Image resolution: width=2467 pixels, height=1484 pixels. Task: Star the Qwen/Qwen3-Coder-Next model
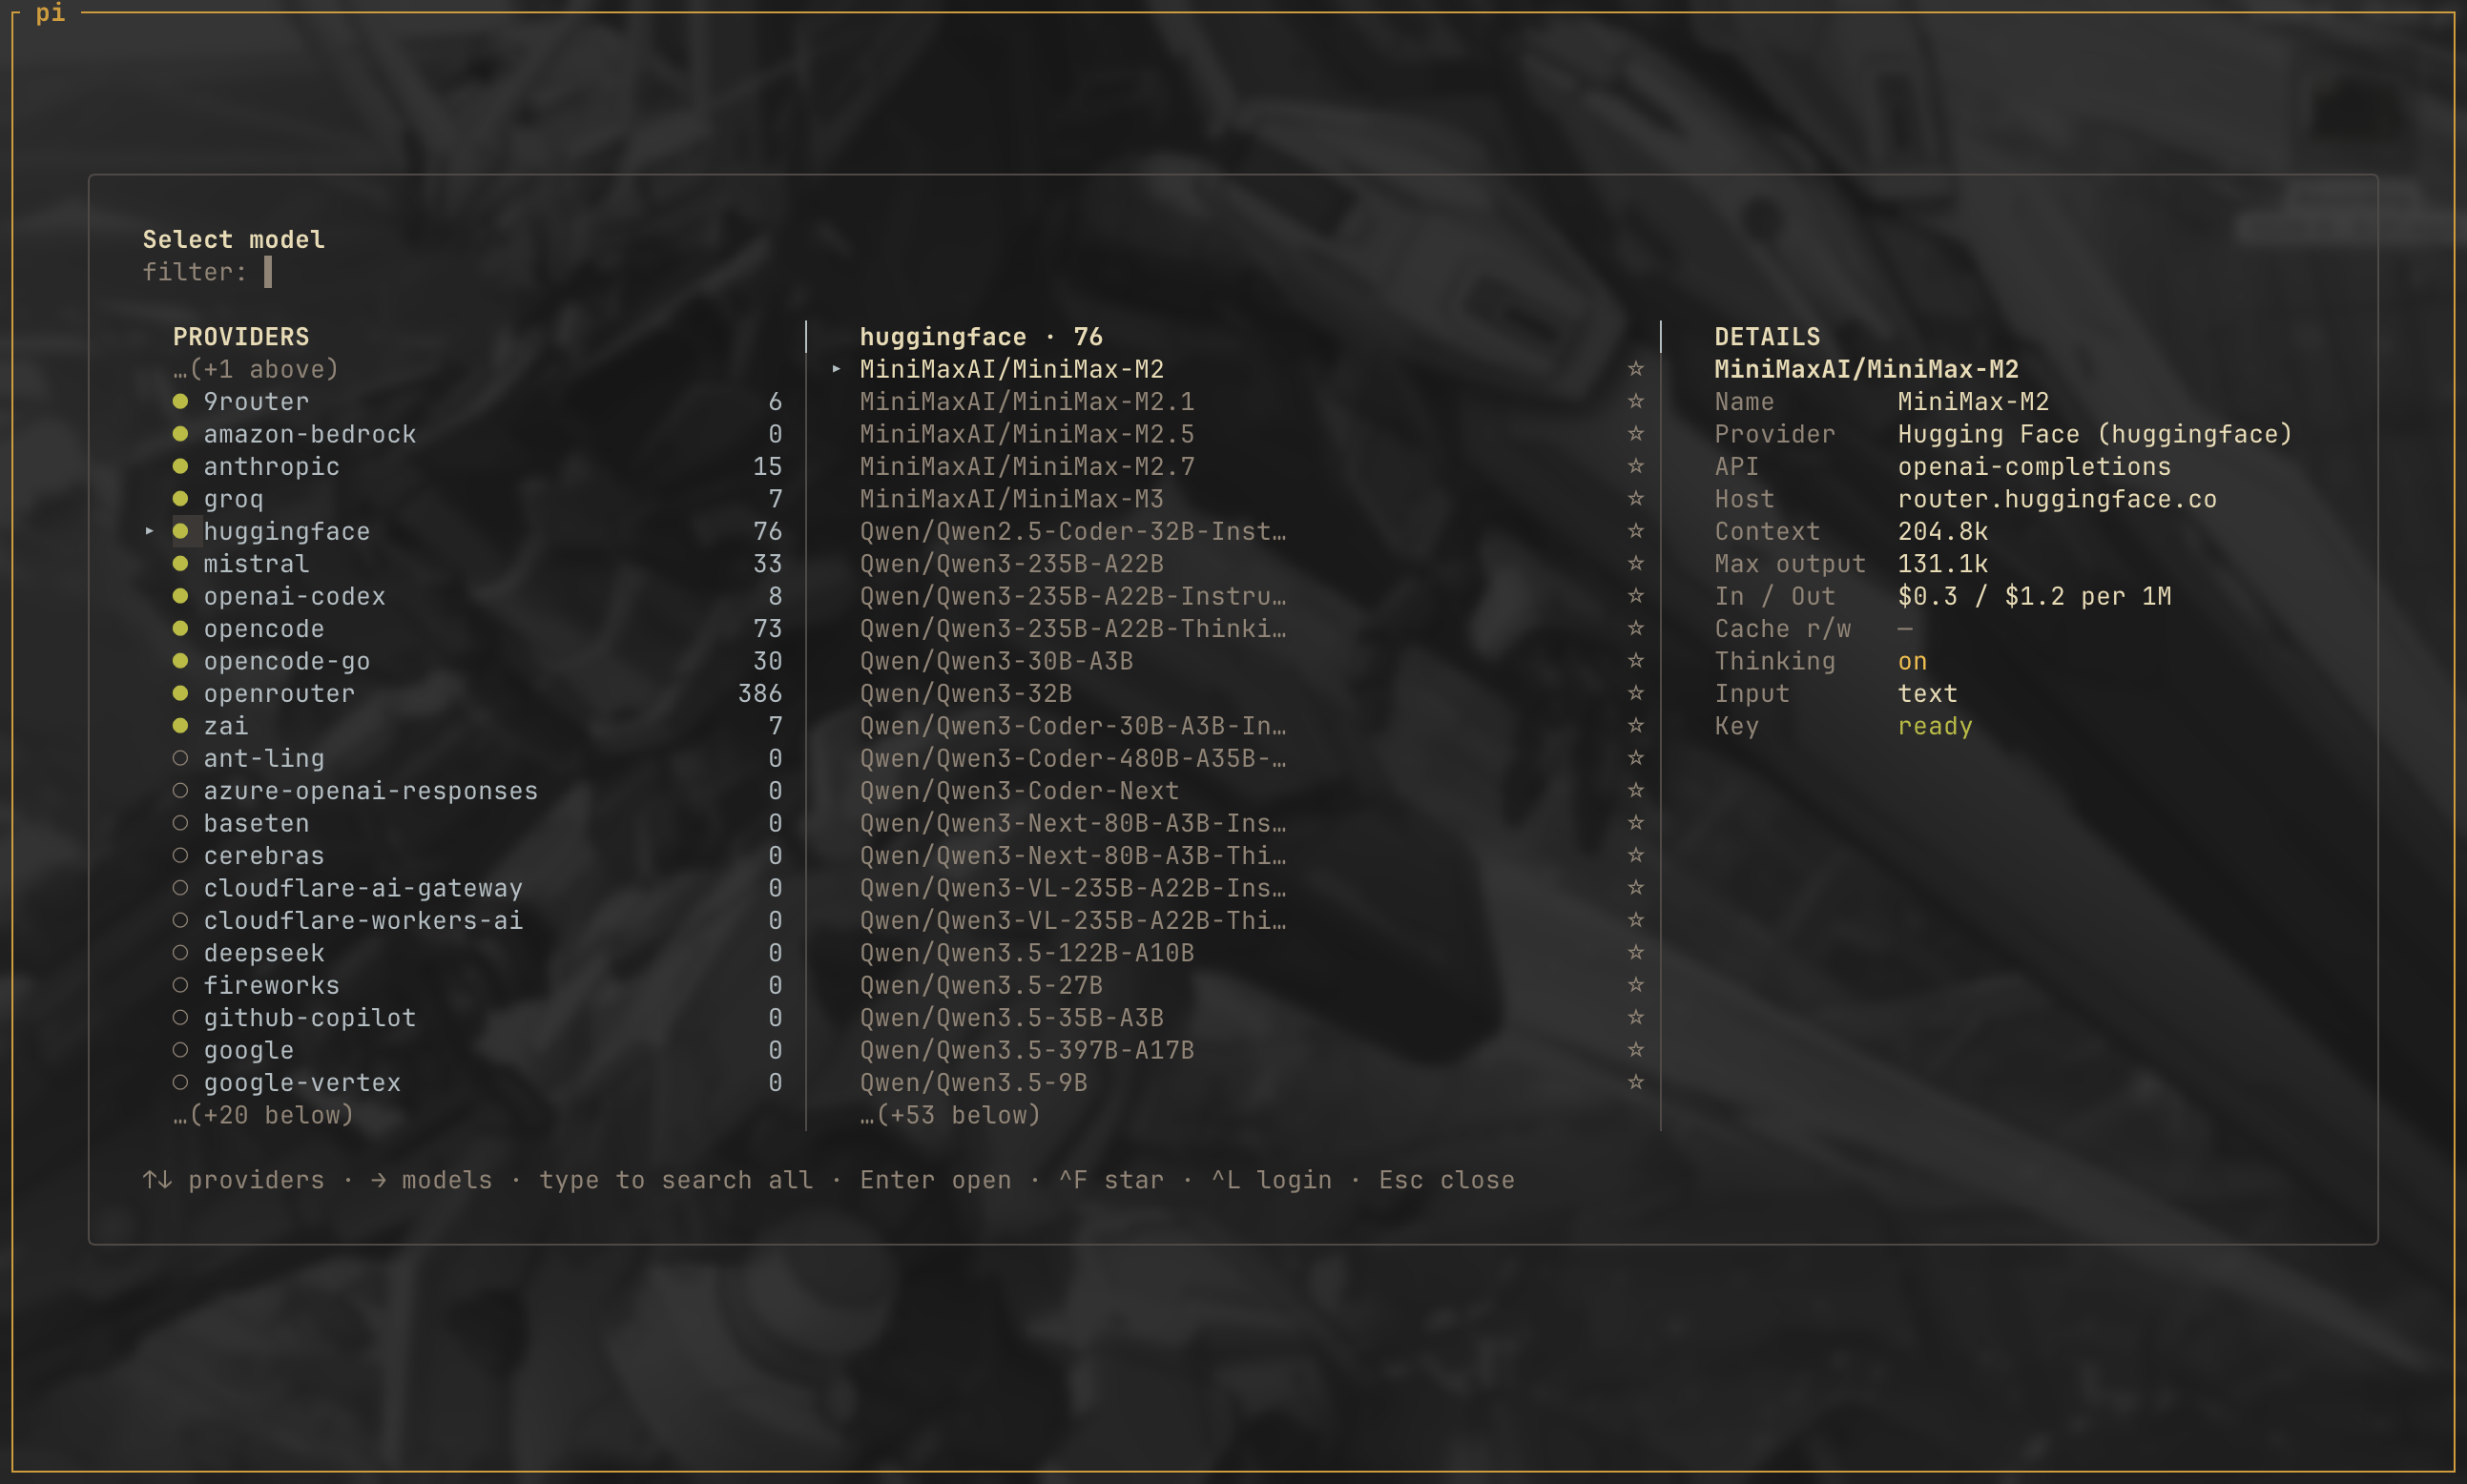click(x=1635, y=790)
